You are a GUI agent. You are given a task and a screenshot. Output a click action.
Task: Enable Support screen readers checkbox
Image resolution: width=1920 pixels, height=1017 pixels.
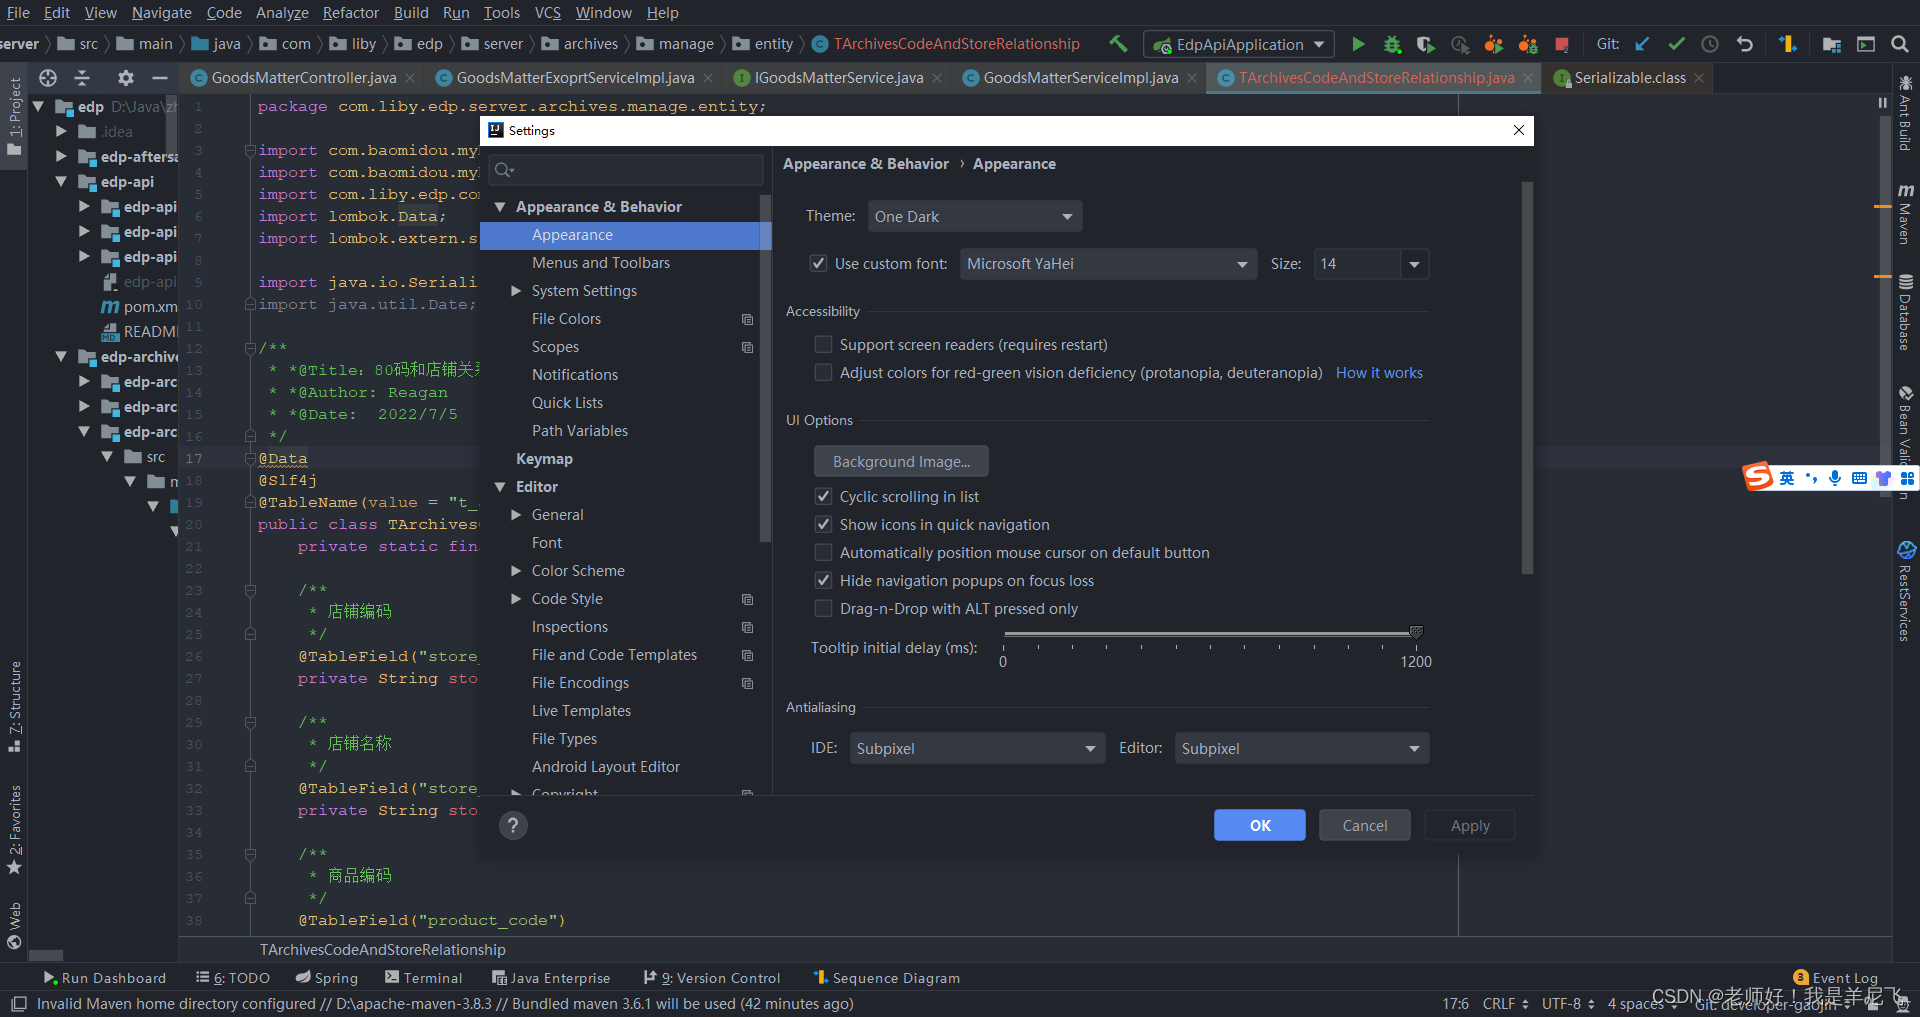click(823, 344)
